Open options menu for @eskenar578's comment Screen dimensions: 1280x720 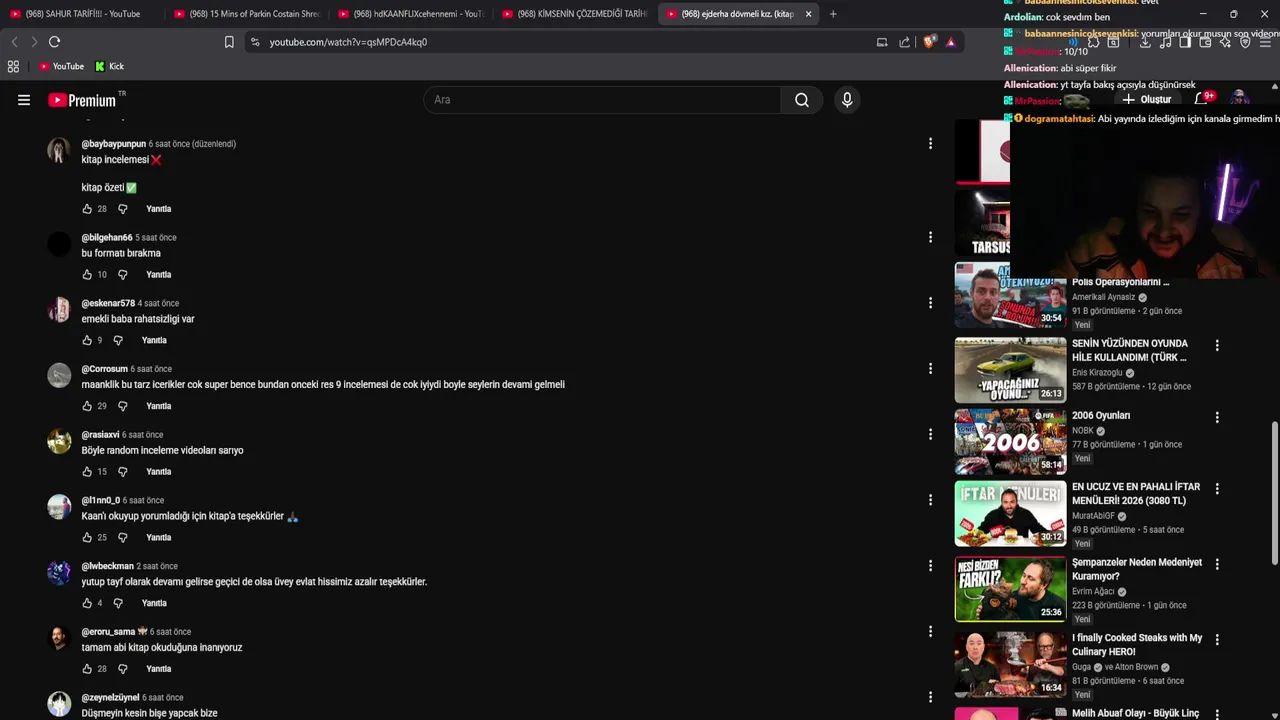pos(930,303)
